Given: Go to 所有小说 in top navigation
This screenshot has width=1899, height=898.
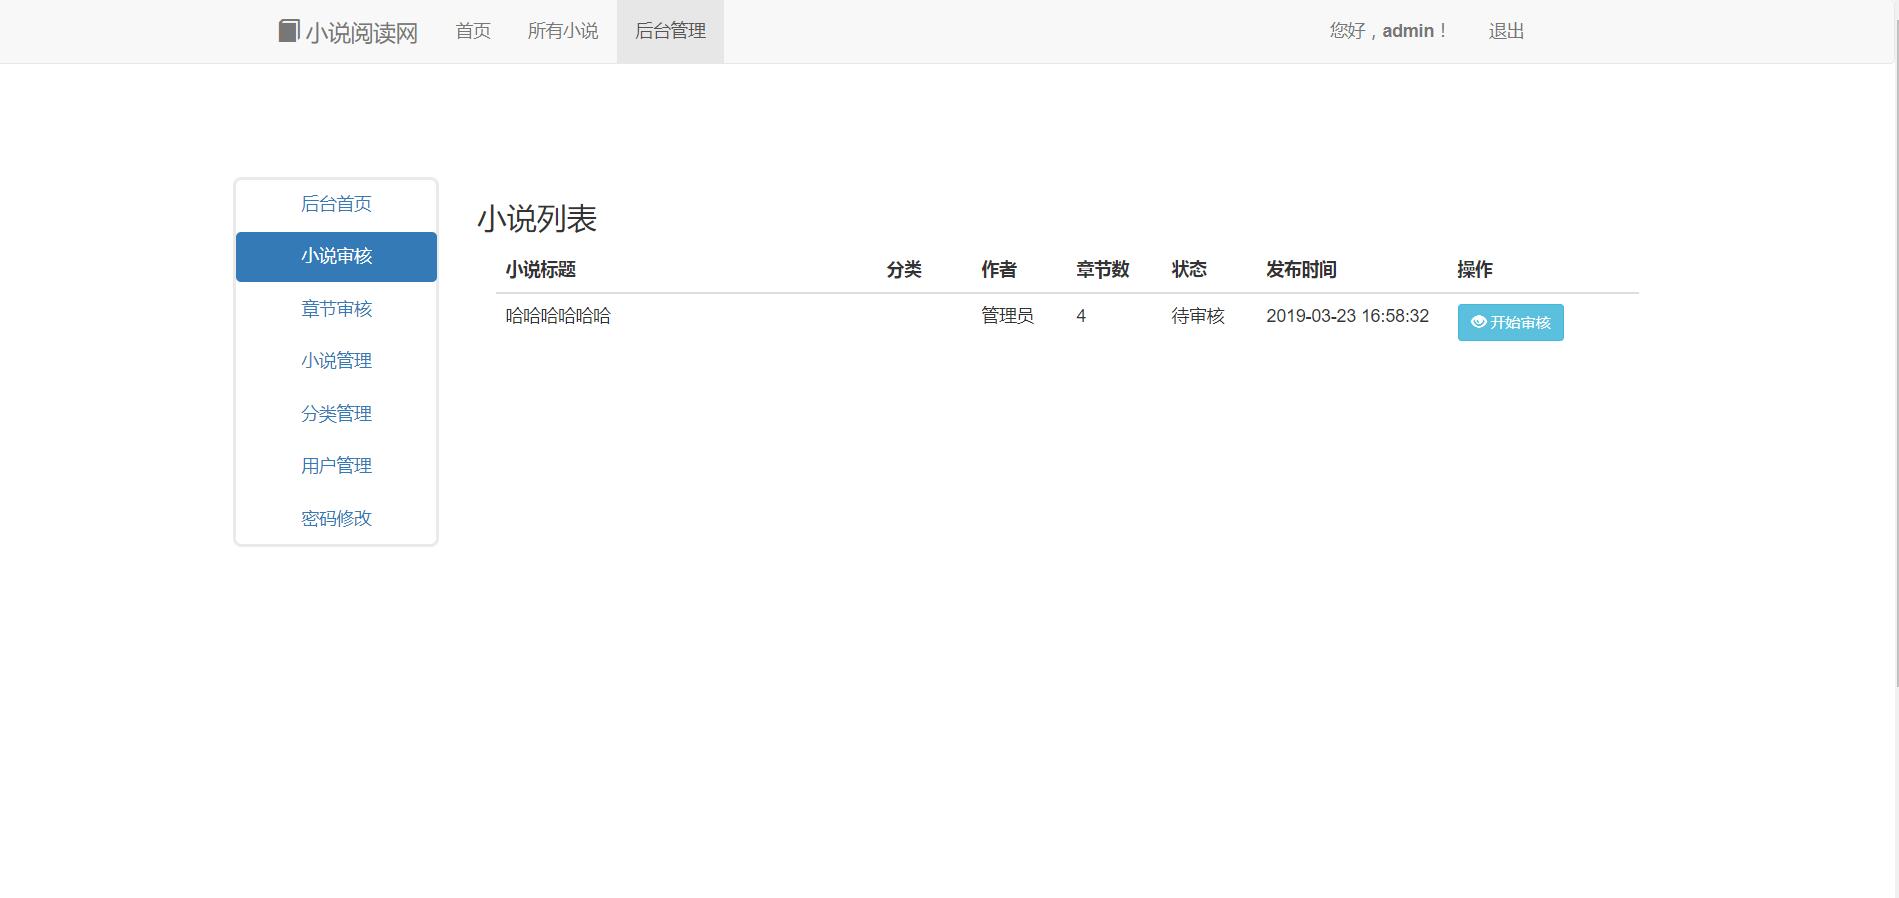Looking at the screenshot, I should click(x=563, y=31).
